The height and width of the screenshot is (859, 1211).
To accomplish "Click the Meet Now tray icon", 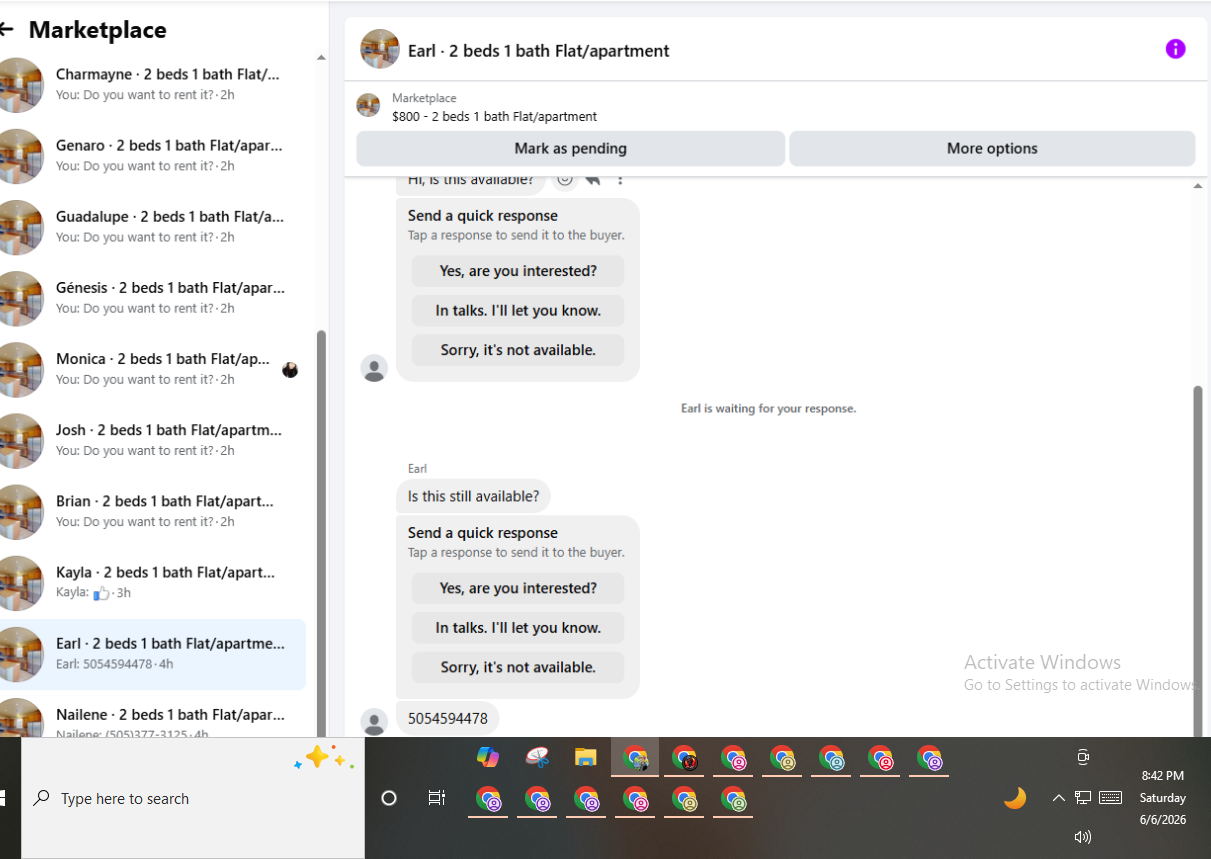I will (x=1083, y=757).
